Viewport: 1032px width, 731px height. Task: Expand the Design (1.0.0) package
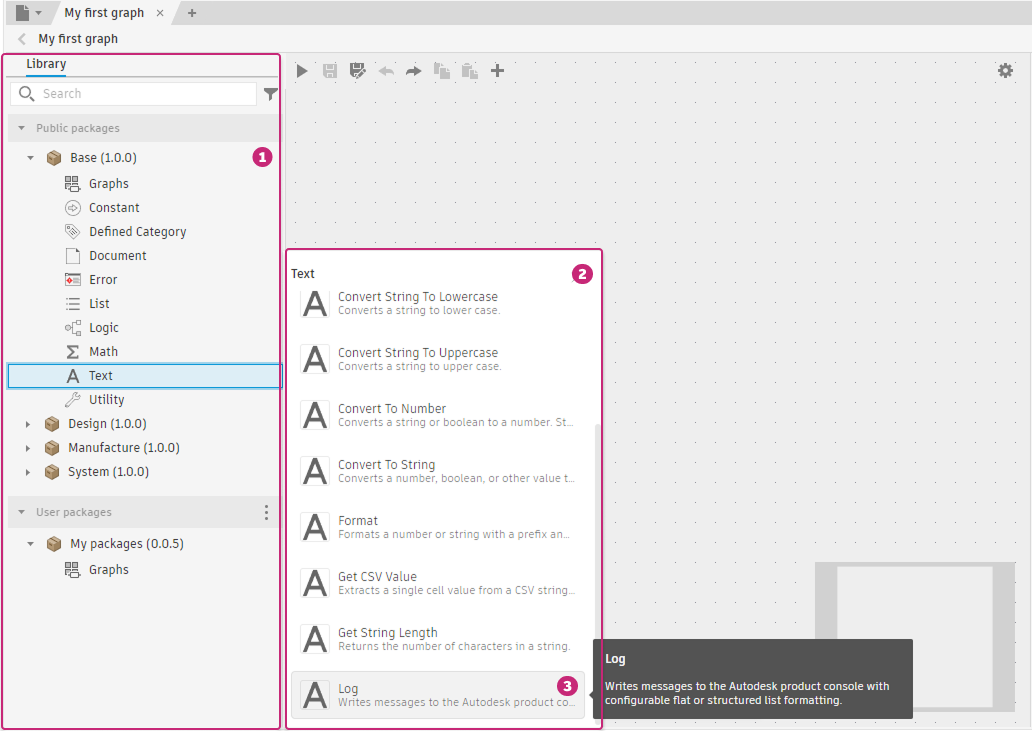click(x=28, y=424)
